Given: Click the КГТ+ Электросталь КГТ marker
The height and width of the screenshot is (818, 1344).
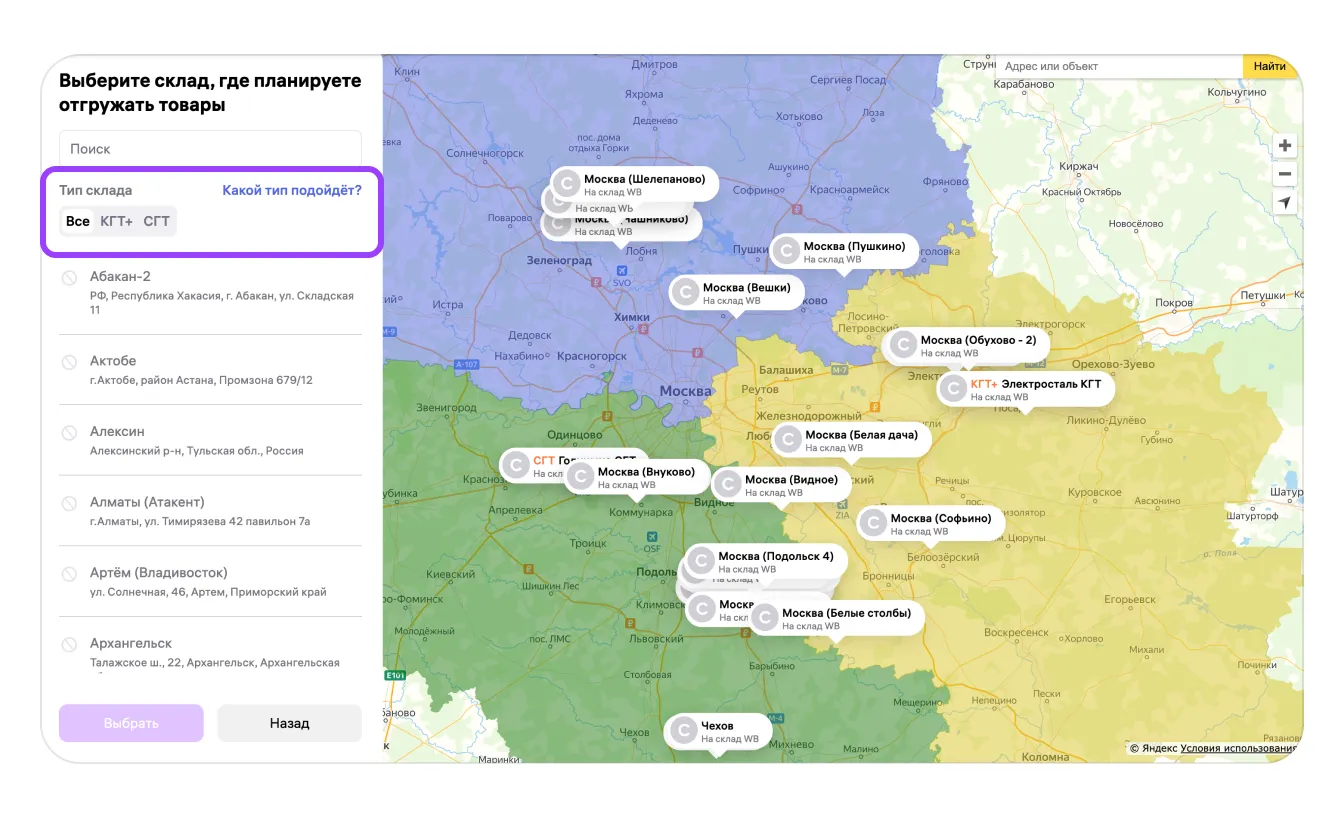Looking at the screenshot, I should click(x=954, y=388).
